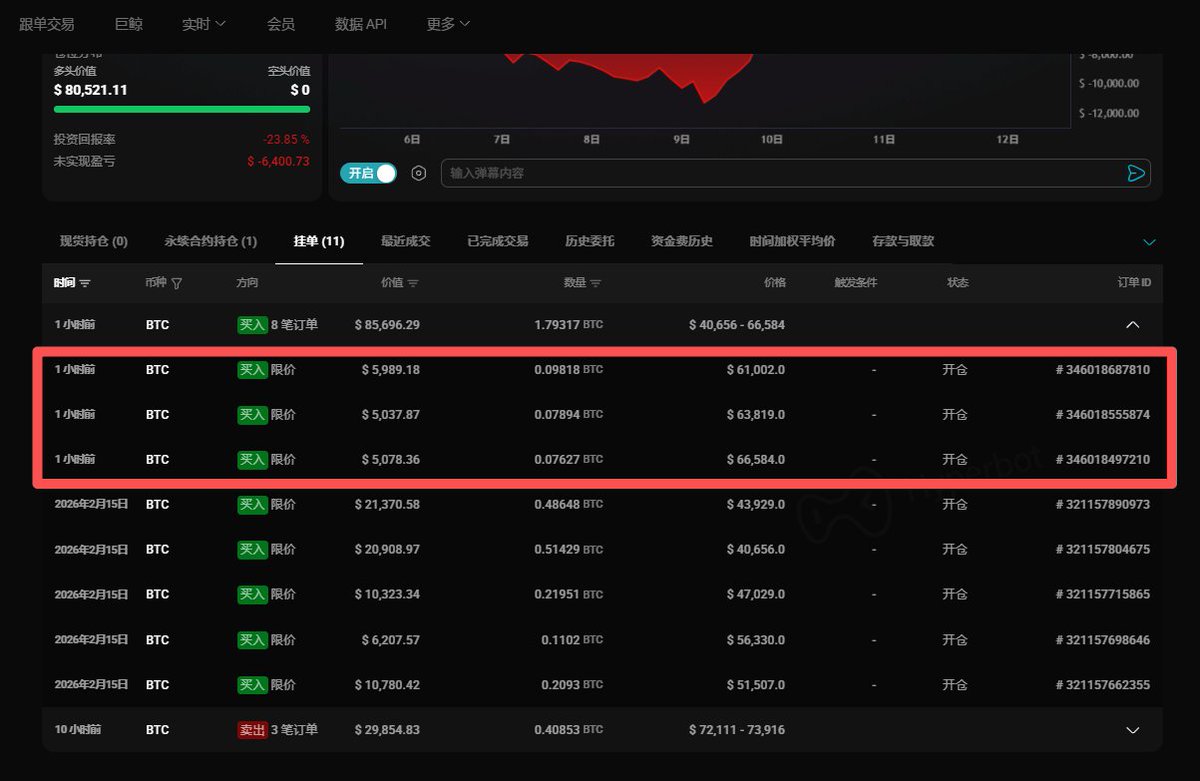
Task: Sort by 价值 column sort icon
Action: point(413,283)
